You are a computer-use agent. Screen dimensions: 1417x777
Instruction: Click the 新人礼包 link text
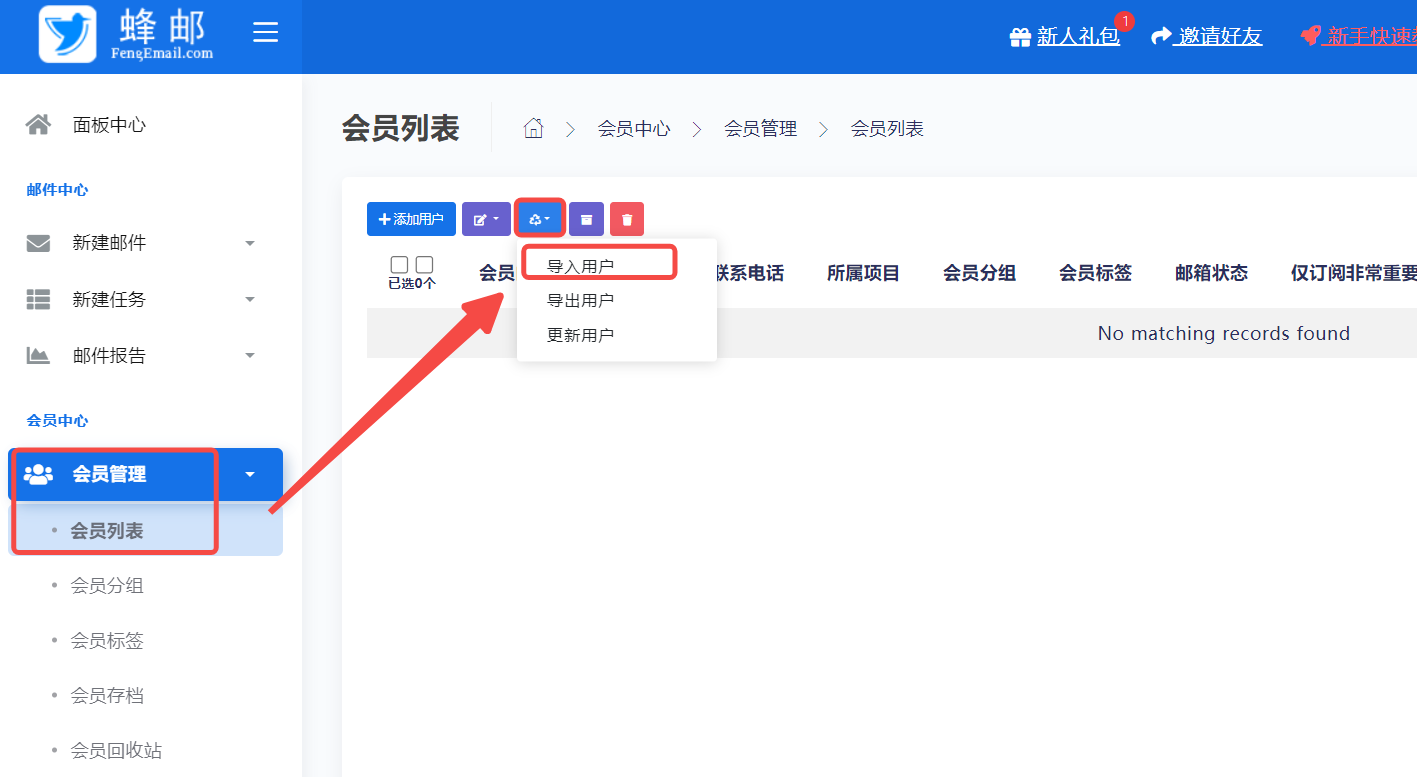(x=1078, y=36)
